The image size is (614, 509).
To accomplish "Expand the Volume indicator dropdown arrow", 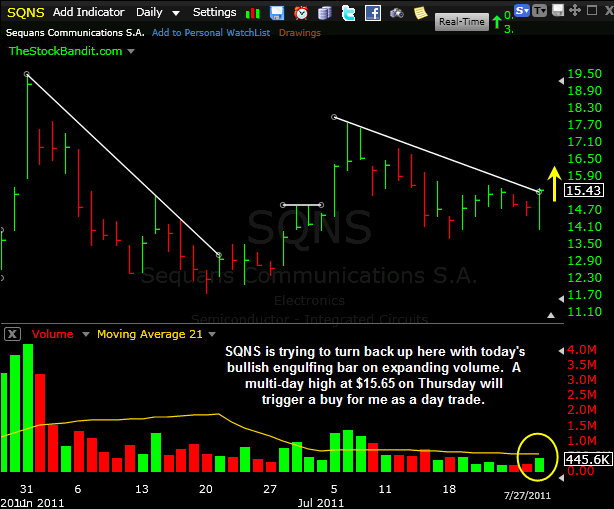I will (x=86, y=334).
